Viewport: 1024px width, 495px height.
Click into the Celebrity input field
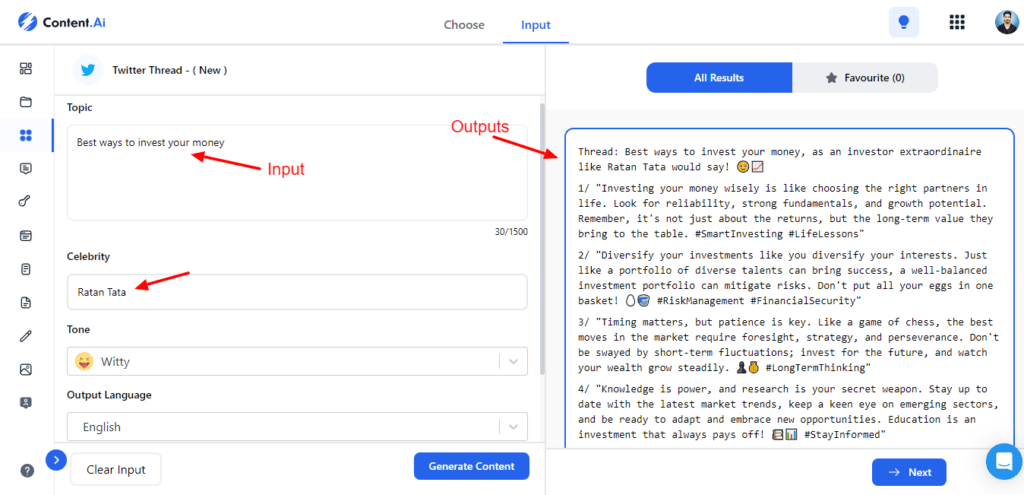pos(297,292)
